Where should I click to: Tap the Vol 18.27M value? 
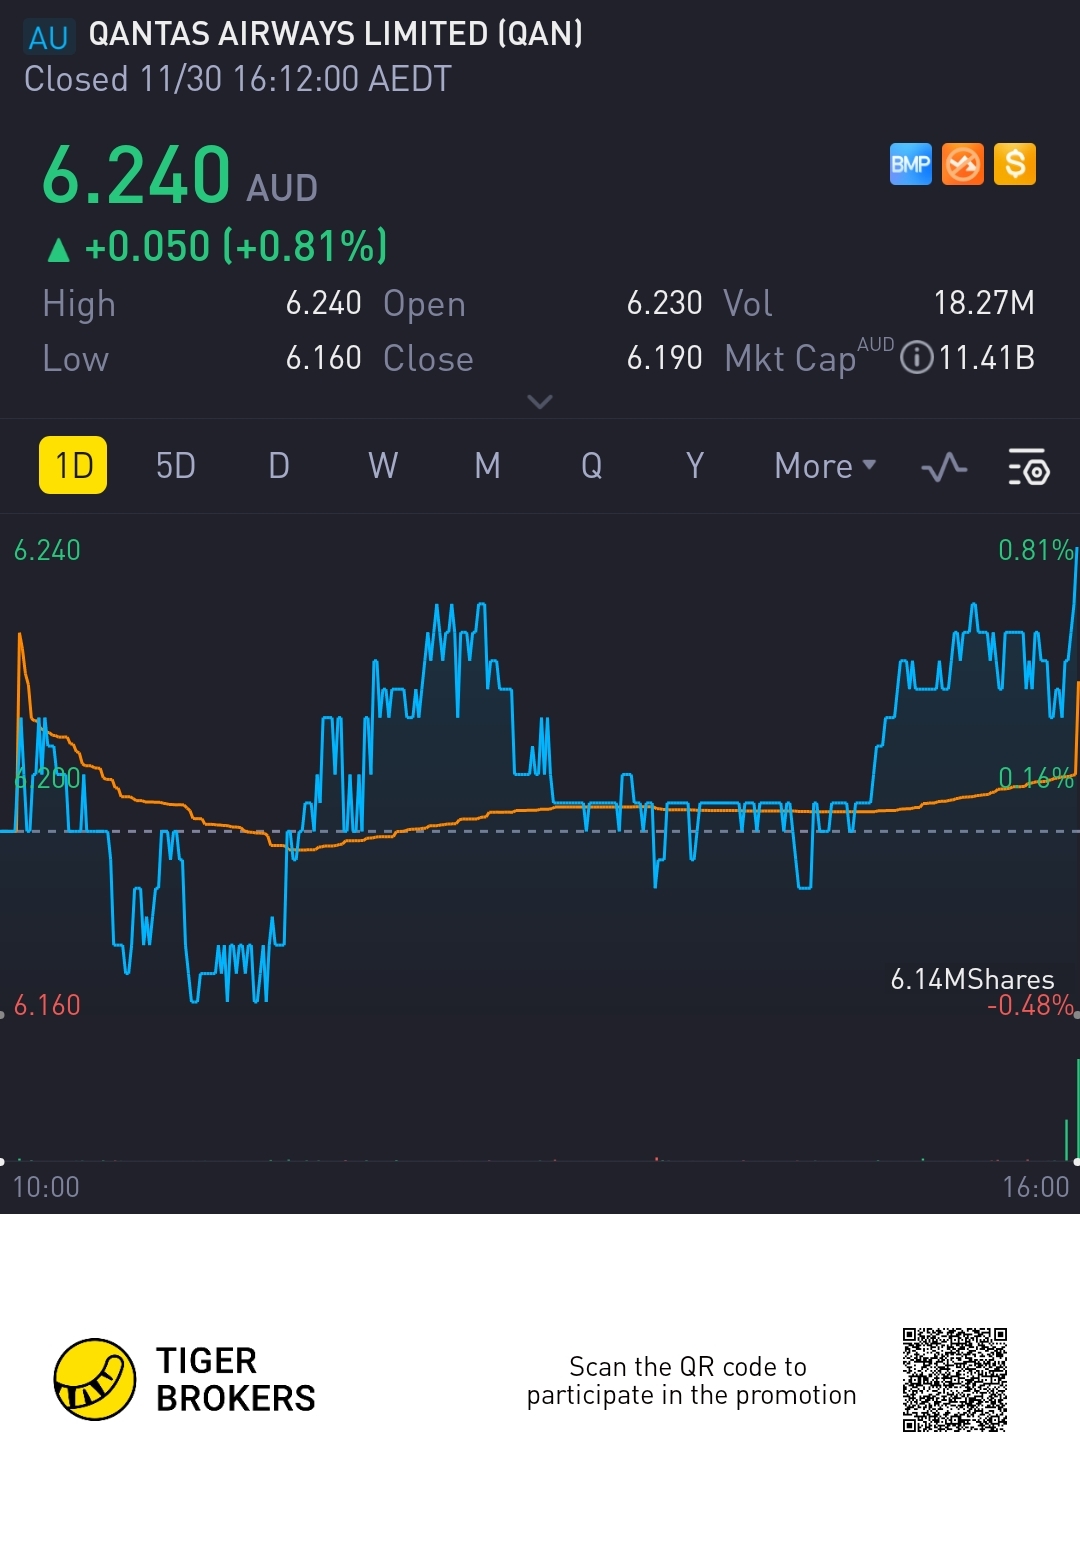tap(984, 303)
